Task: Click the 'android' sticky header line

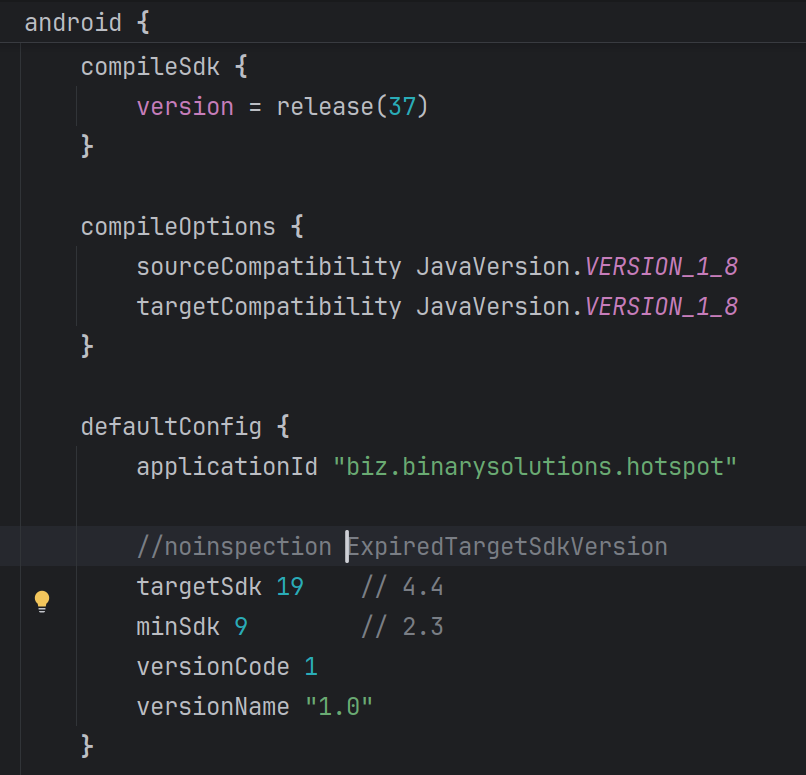Action: click(x=403, y=22)
